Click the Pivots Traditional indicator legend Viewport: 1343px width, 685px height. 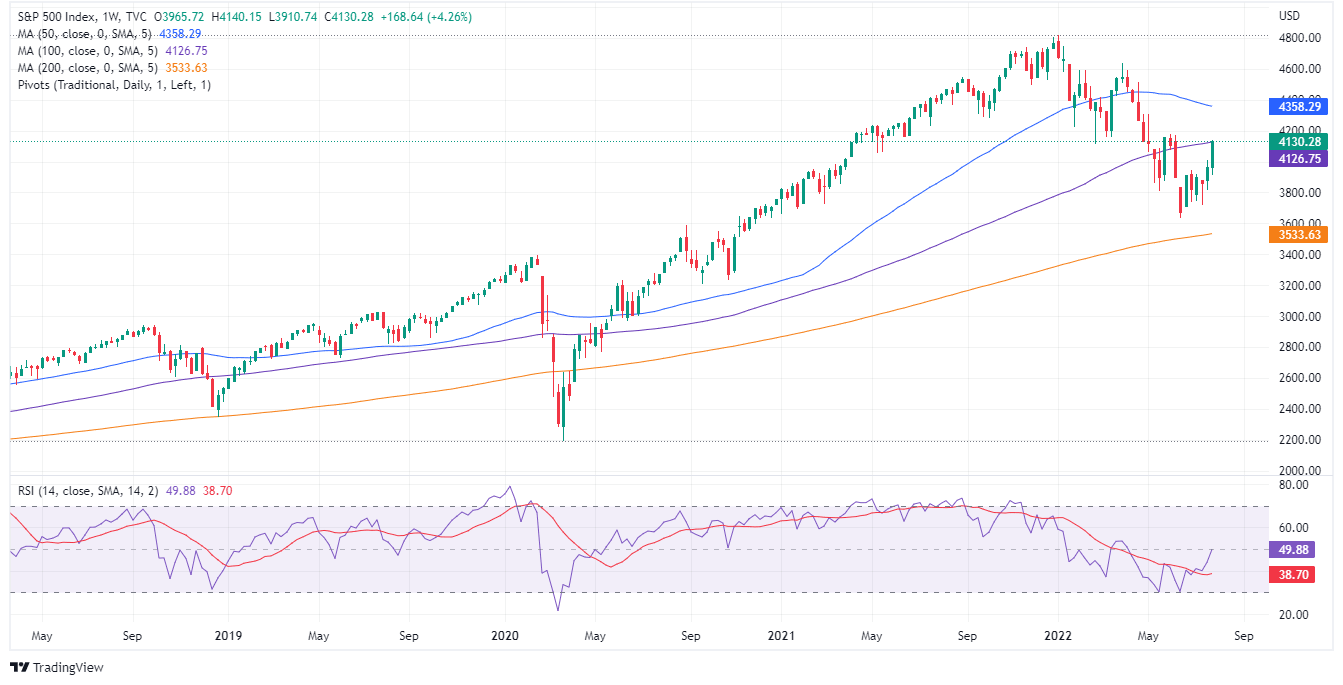coord(114,85)
